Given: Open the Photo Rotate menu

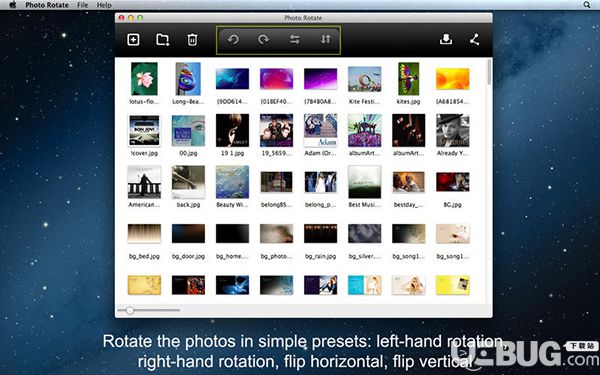Looking at the screenshot, I should [47, 5].
